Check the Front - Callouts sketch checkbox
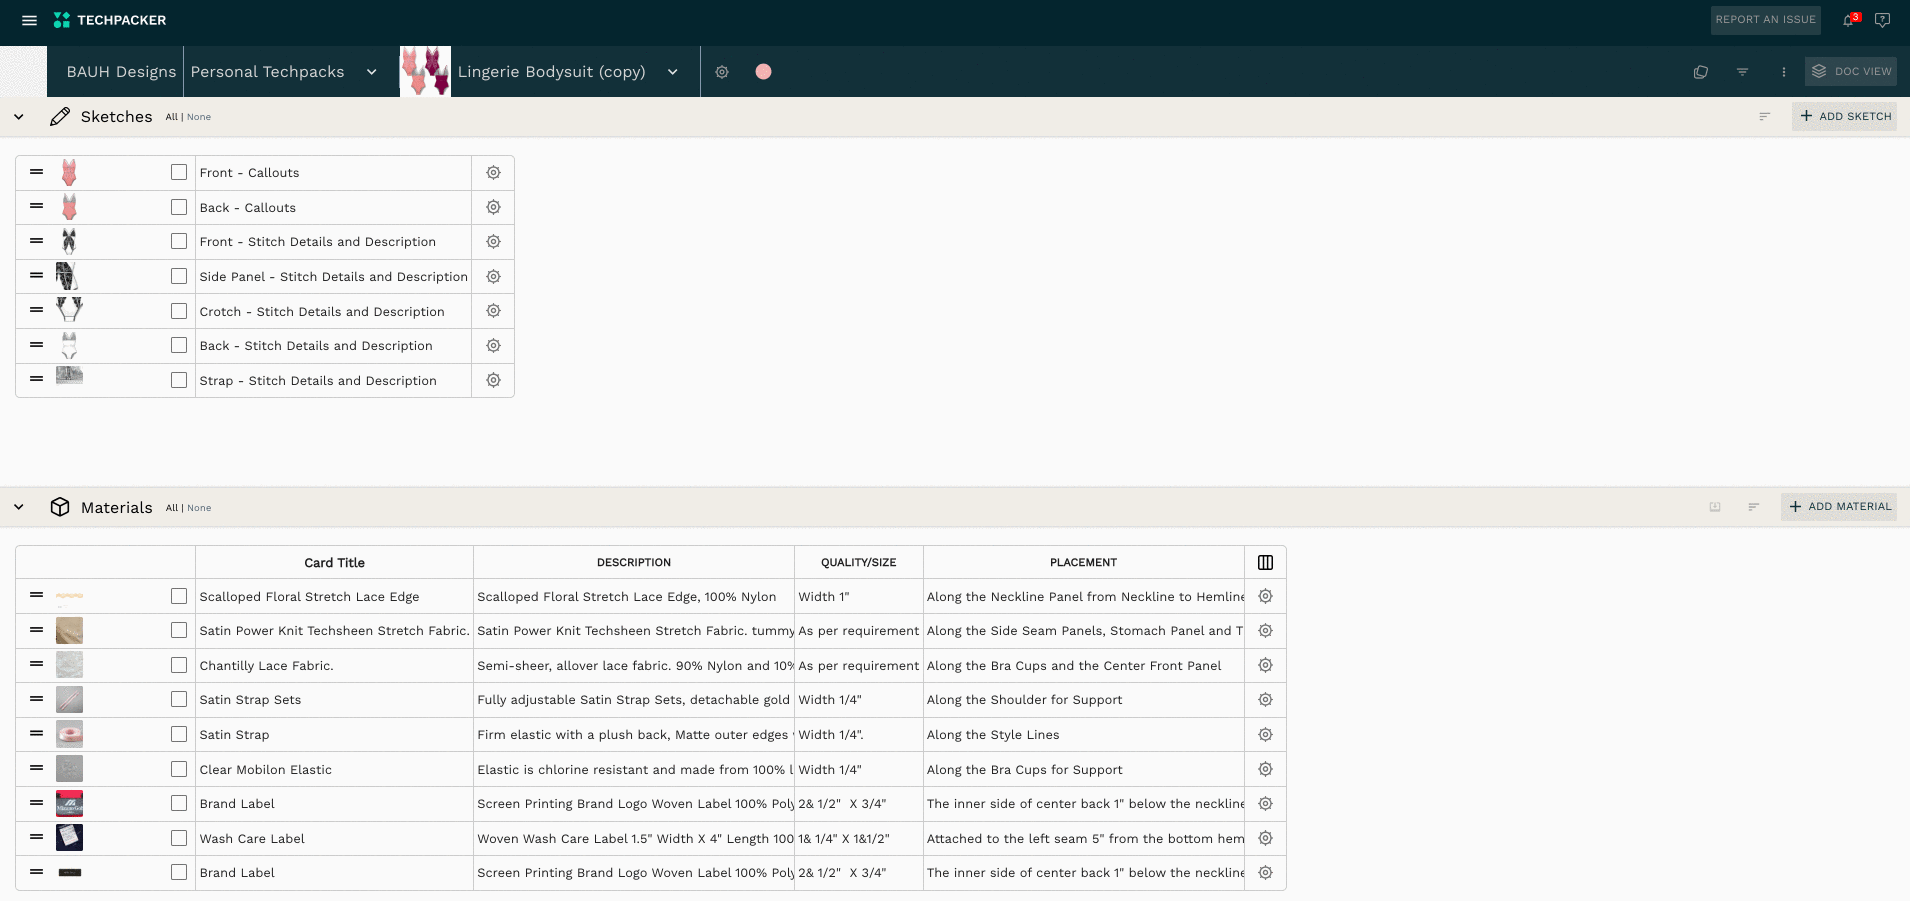The width and height of the screenshot is (1910, 901). click(179, 172)
